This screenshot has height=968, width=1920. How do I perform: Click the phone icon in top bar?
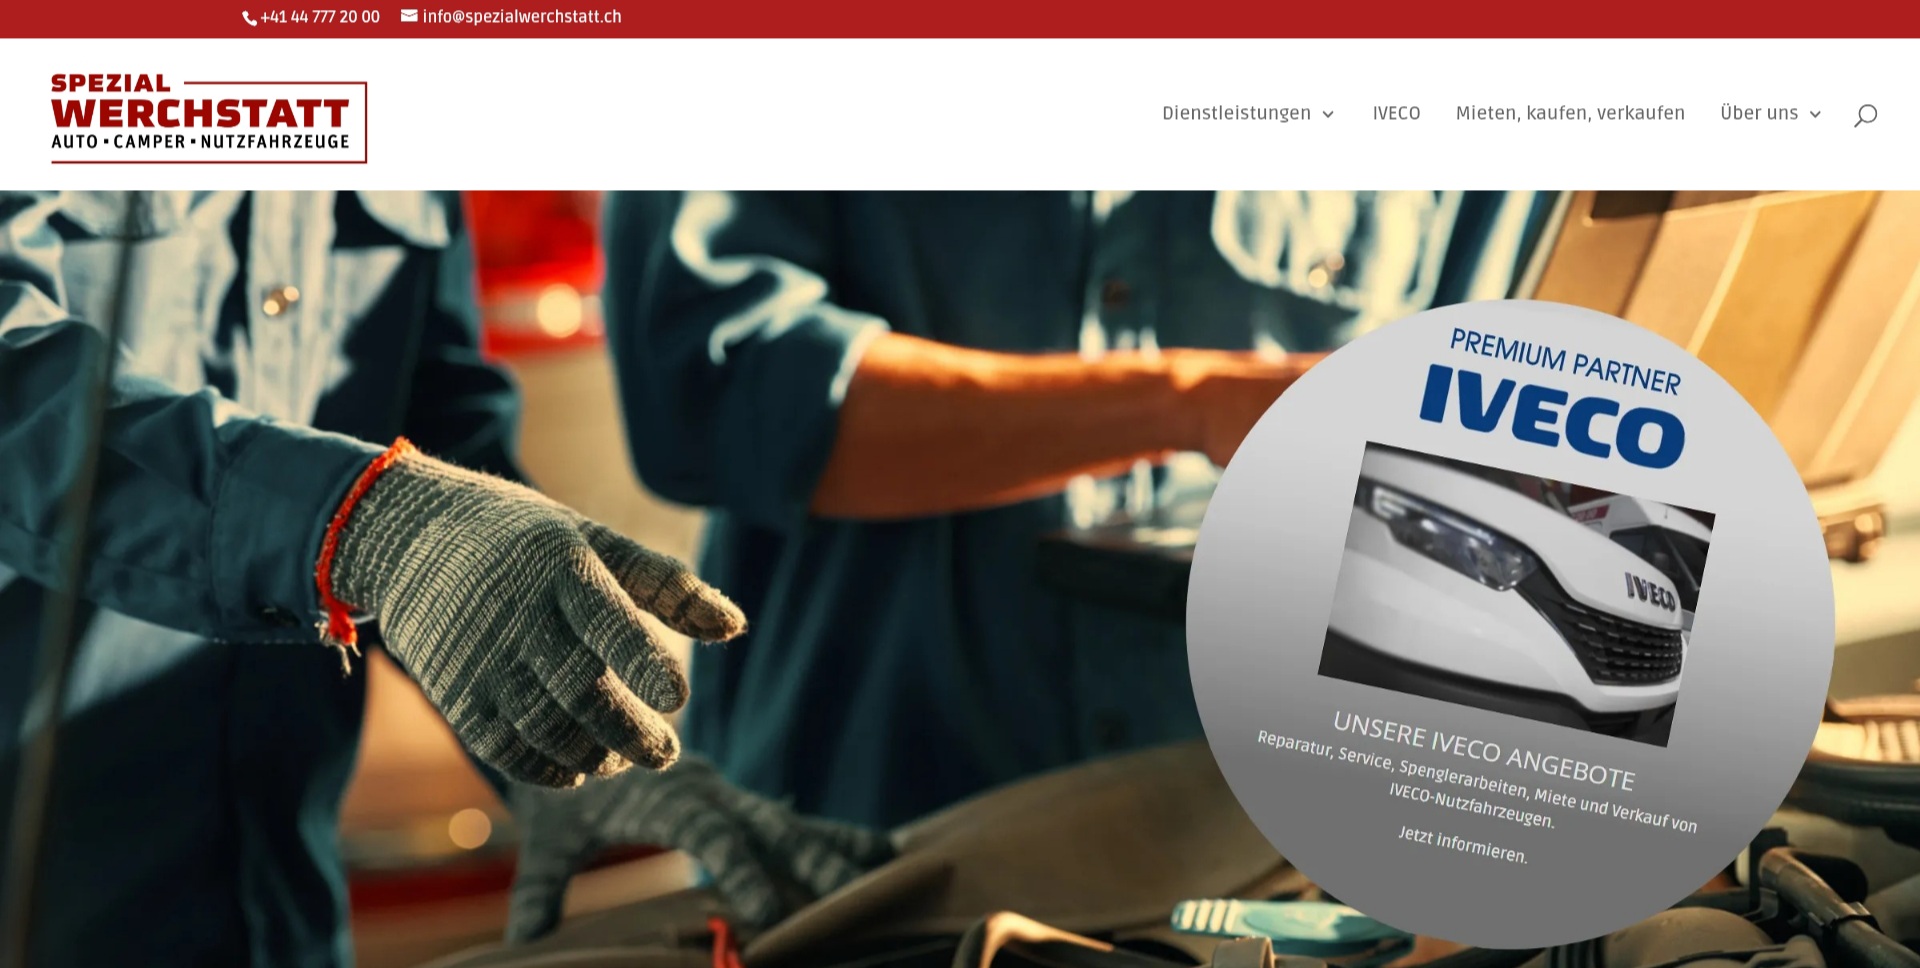pos(249,18)
